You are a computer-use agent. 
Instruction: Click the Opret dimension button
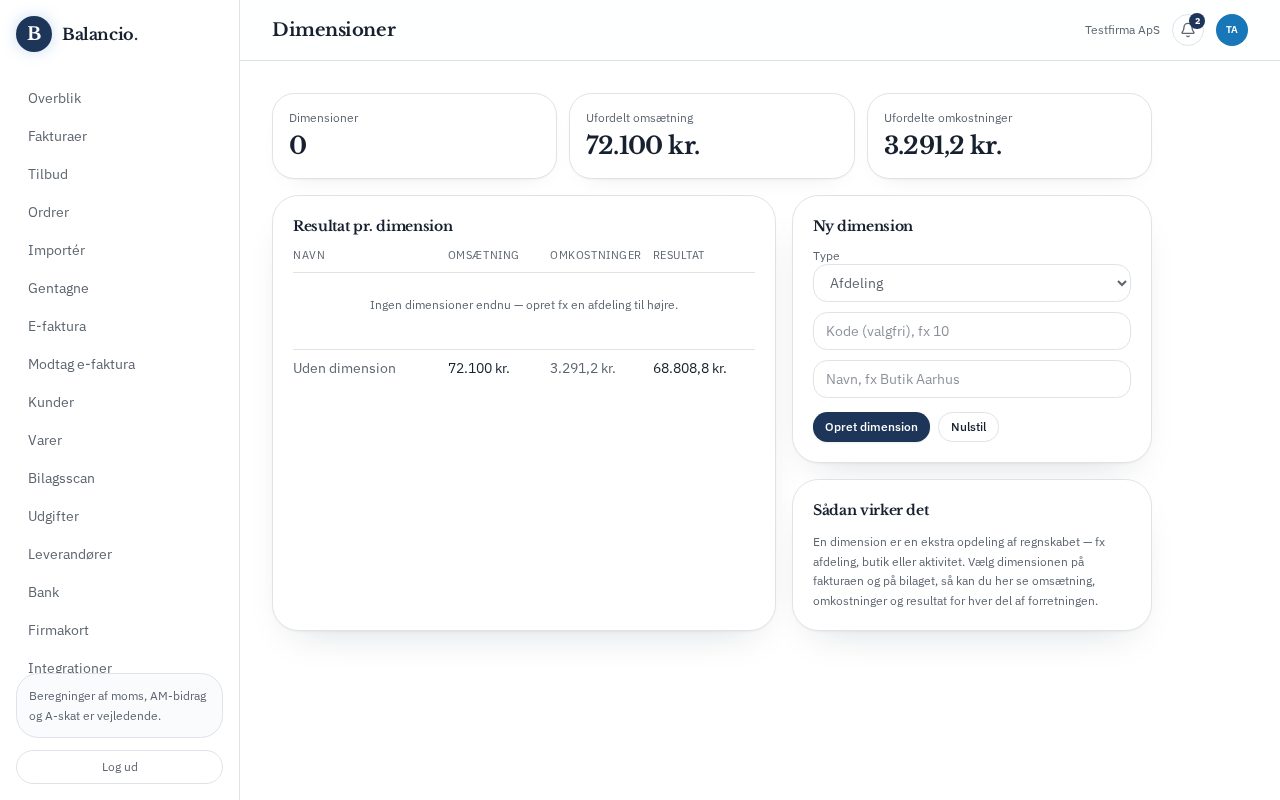pyautogui.click(x=871, y=427)
